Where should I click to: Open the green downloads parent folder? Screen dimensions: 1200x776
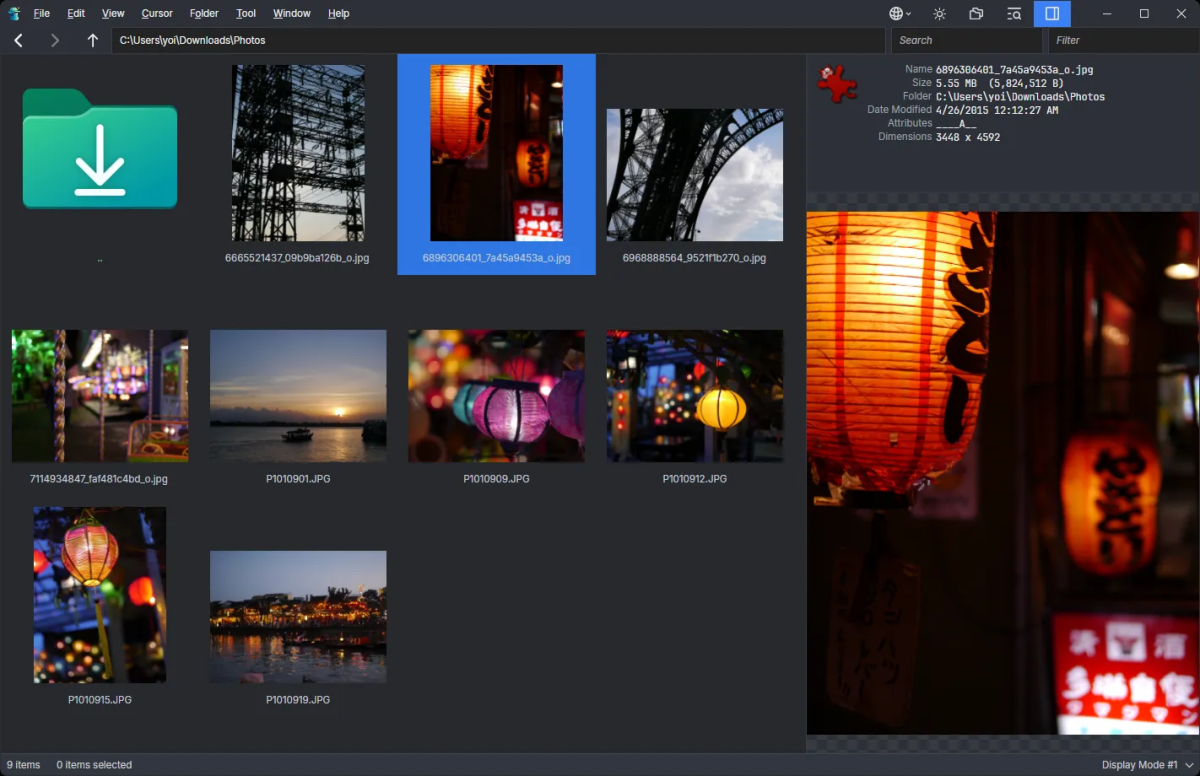[x=99, y=150]
